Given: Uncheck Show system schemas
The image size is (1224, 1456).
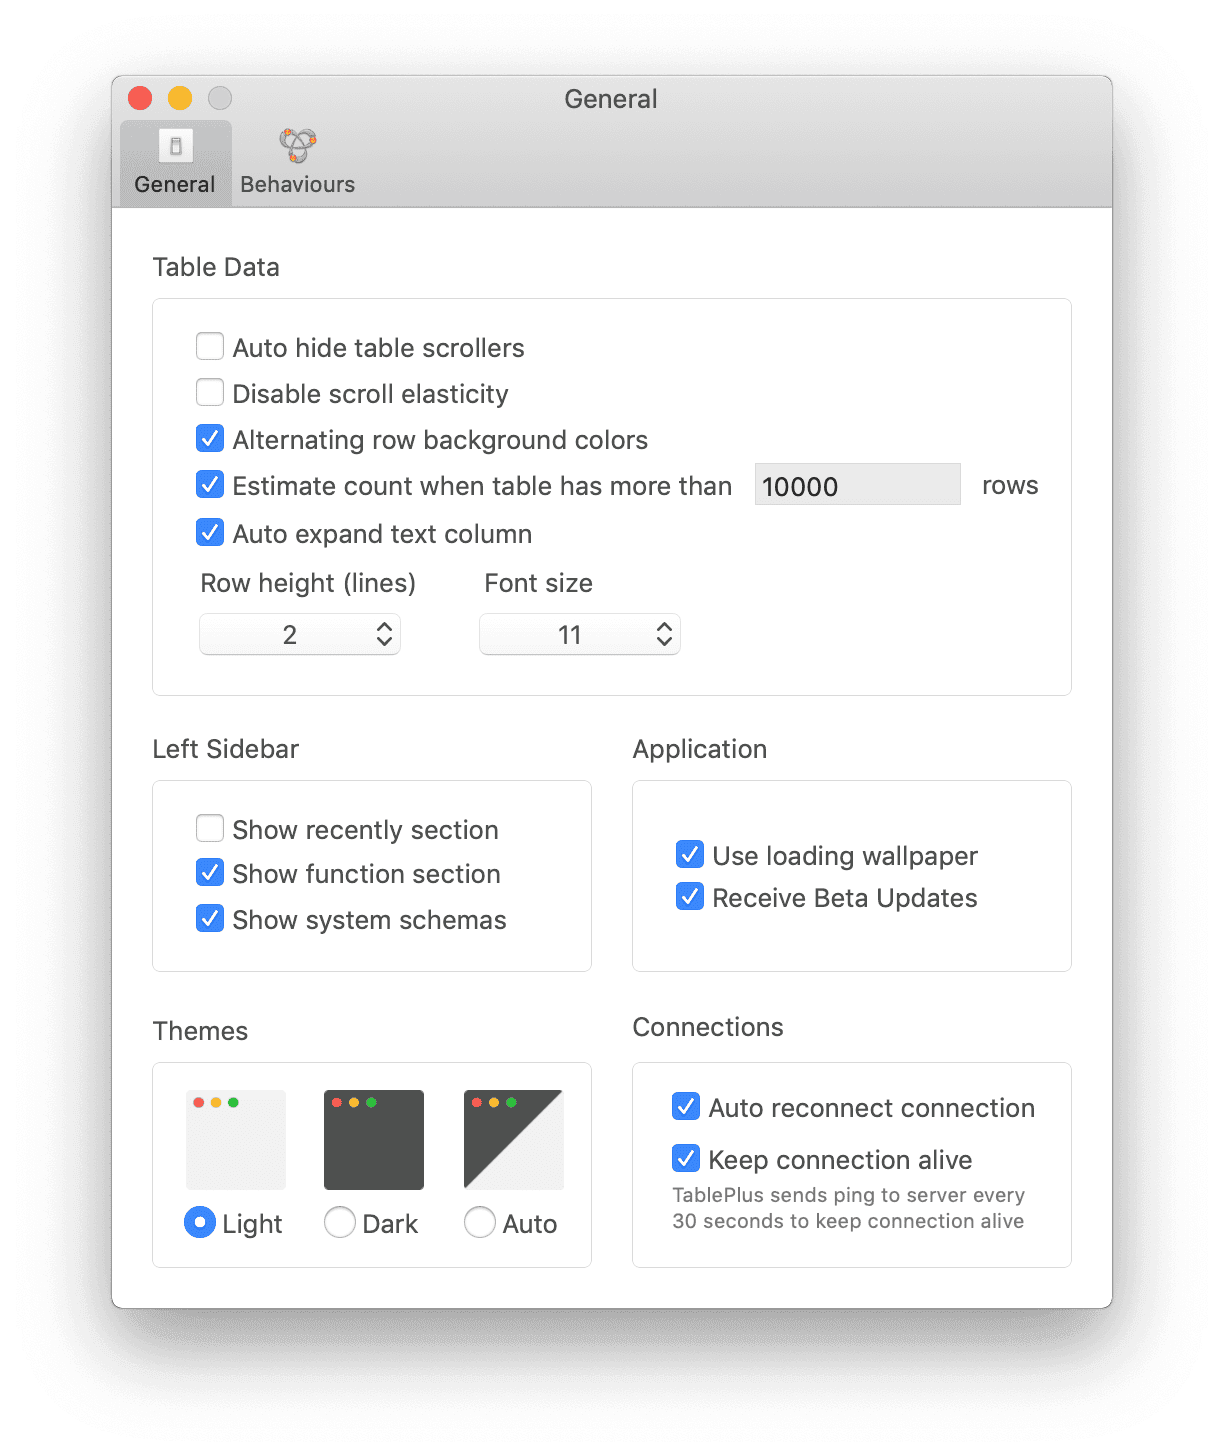Looking at the screenshot, I should pos(210,918).
